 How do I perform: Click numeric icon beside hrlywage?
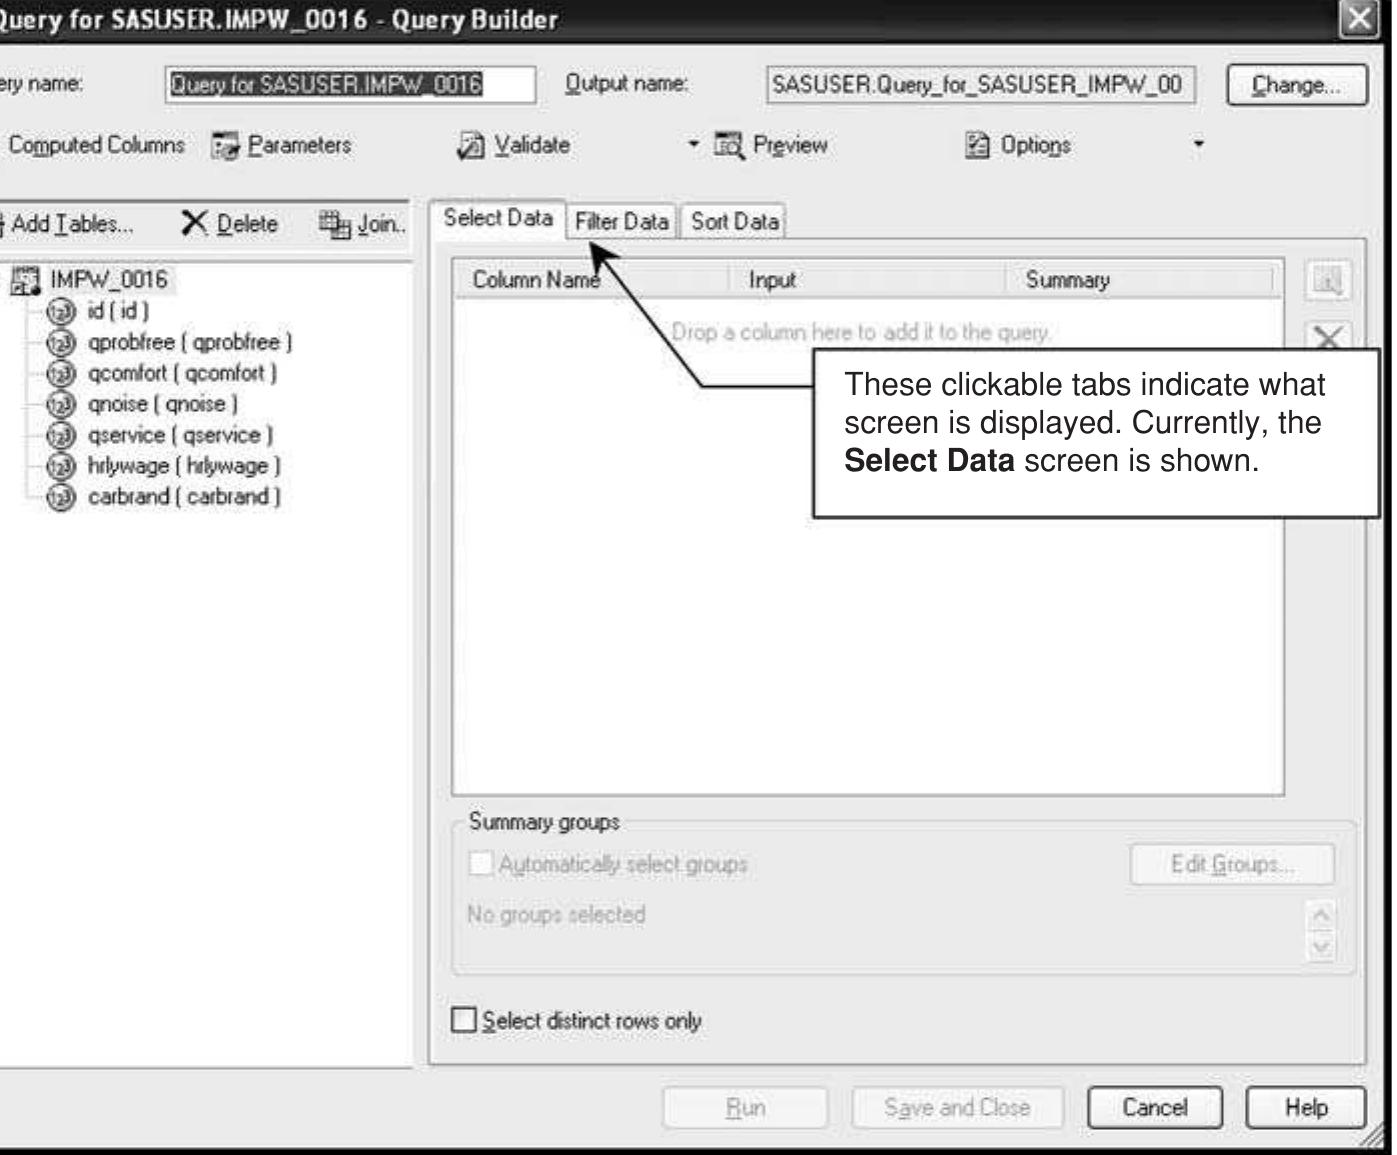point(62,466)
